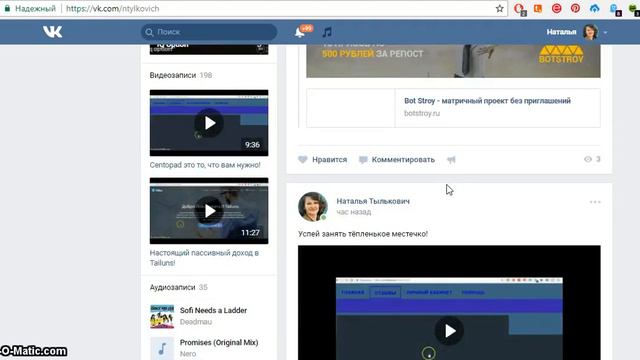Open 'Настоящий пассивный доход в Tailuns!' title
The width and height of the screenshot is (640, 360).
tap(204, 258)
